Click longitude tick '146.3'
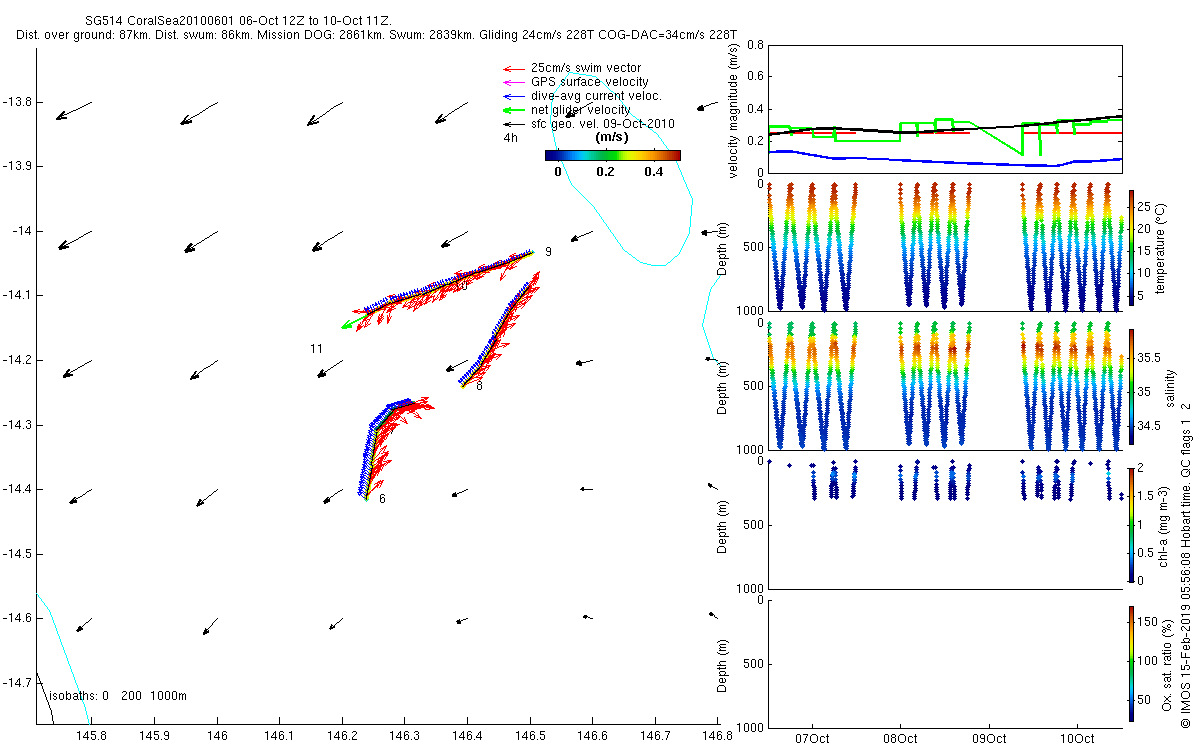 coord(405,736)
